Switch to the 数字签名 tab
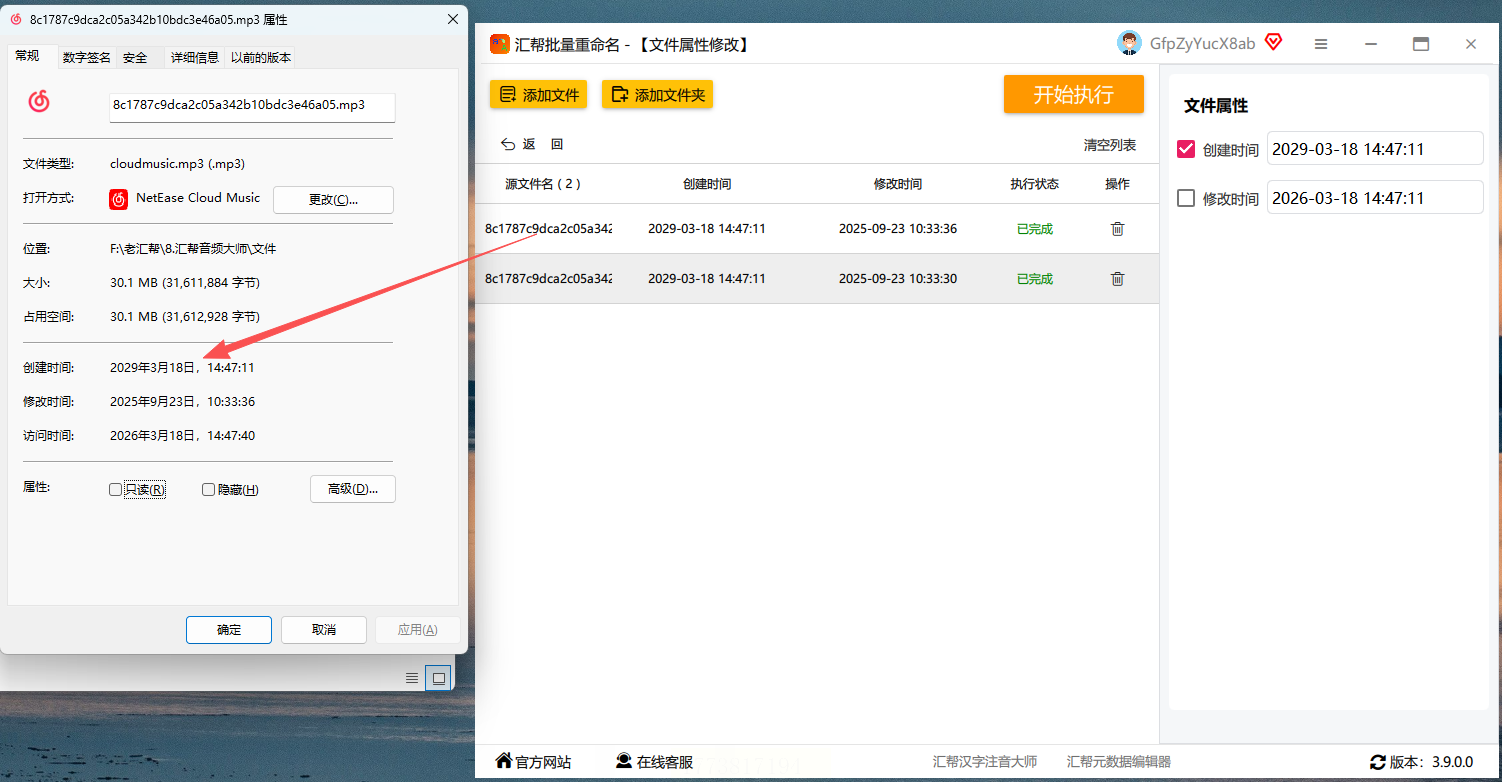This screenshot has height=782, width=1502. [x=87, y=58]
